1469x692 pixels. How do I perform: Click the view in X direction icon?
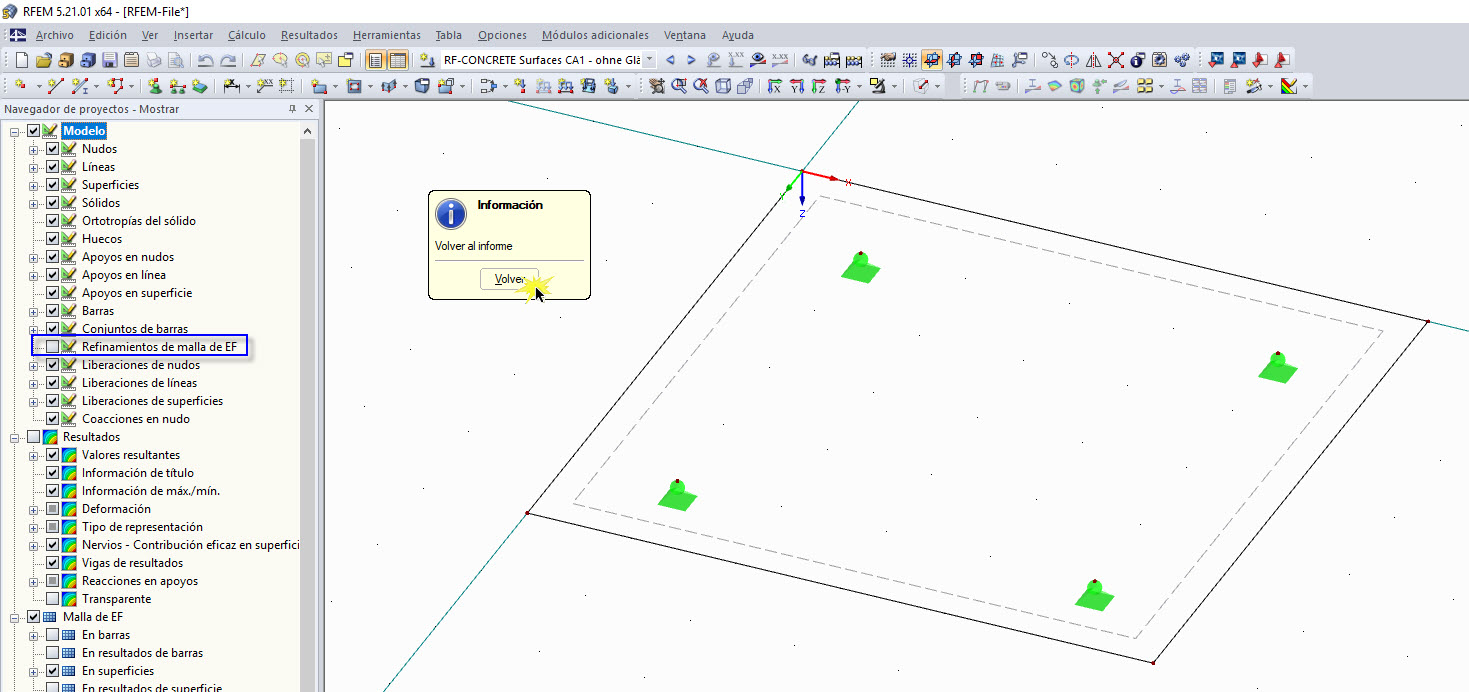pos(774,86)
